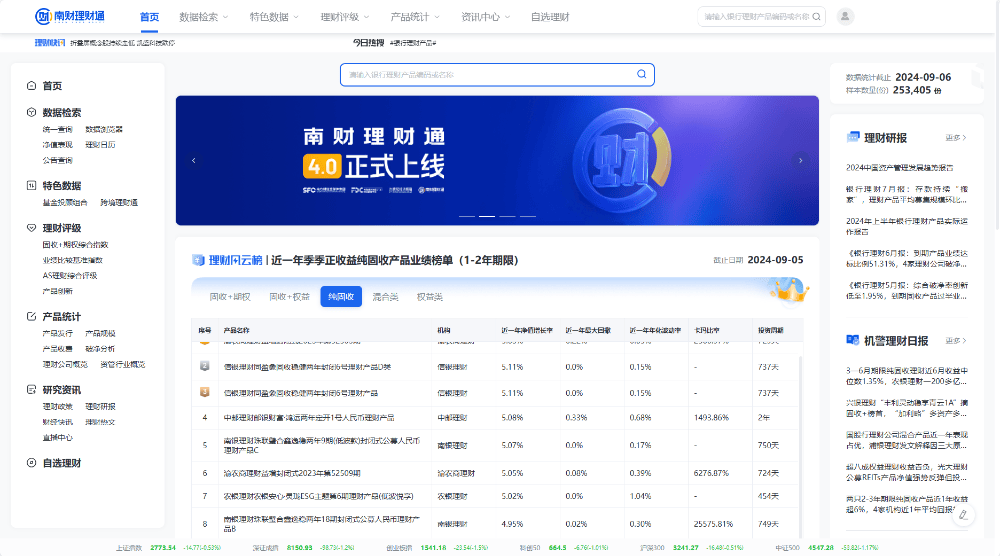Image resolution: width=1000 pixels, height=556 pixels.
Task: Click the center product search input field
Action: 488,75
